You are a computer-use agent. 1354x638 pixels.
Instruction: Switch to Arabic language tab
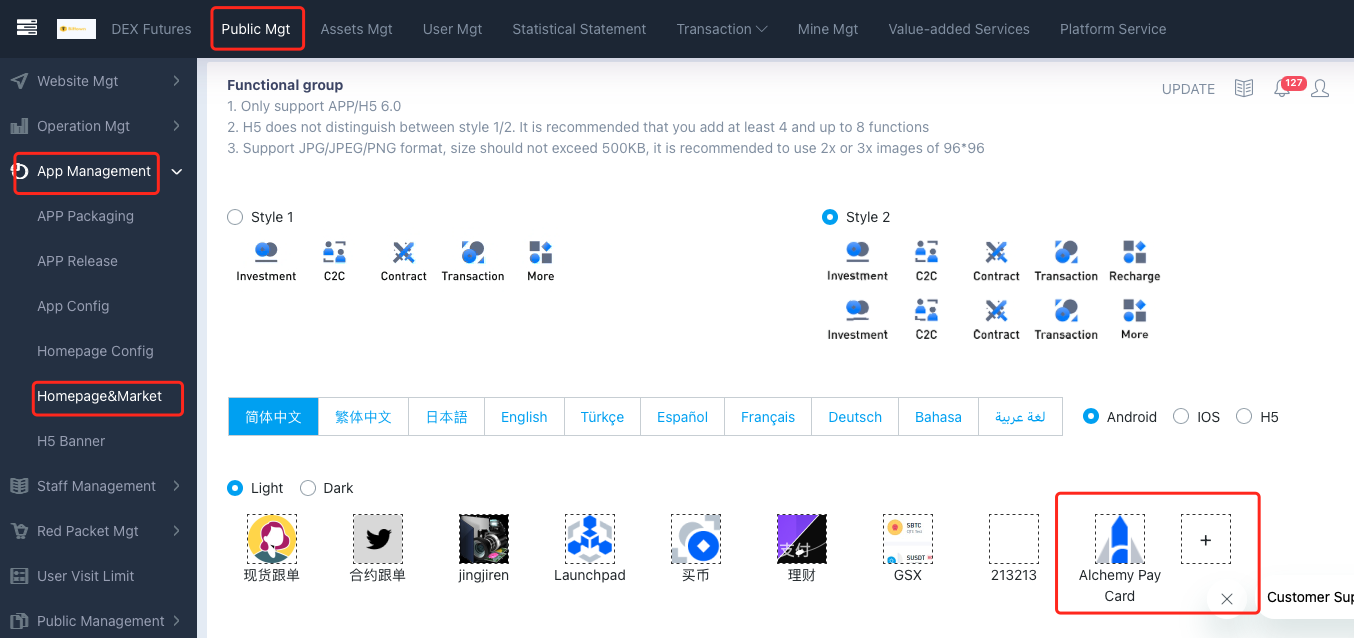tap(1020, 417)
